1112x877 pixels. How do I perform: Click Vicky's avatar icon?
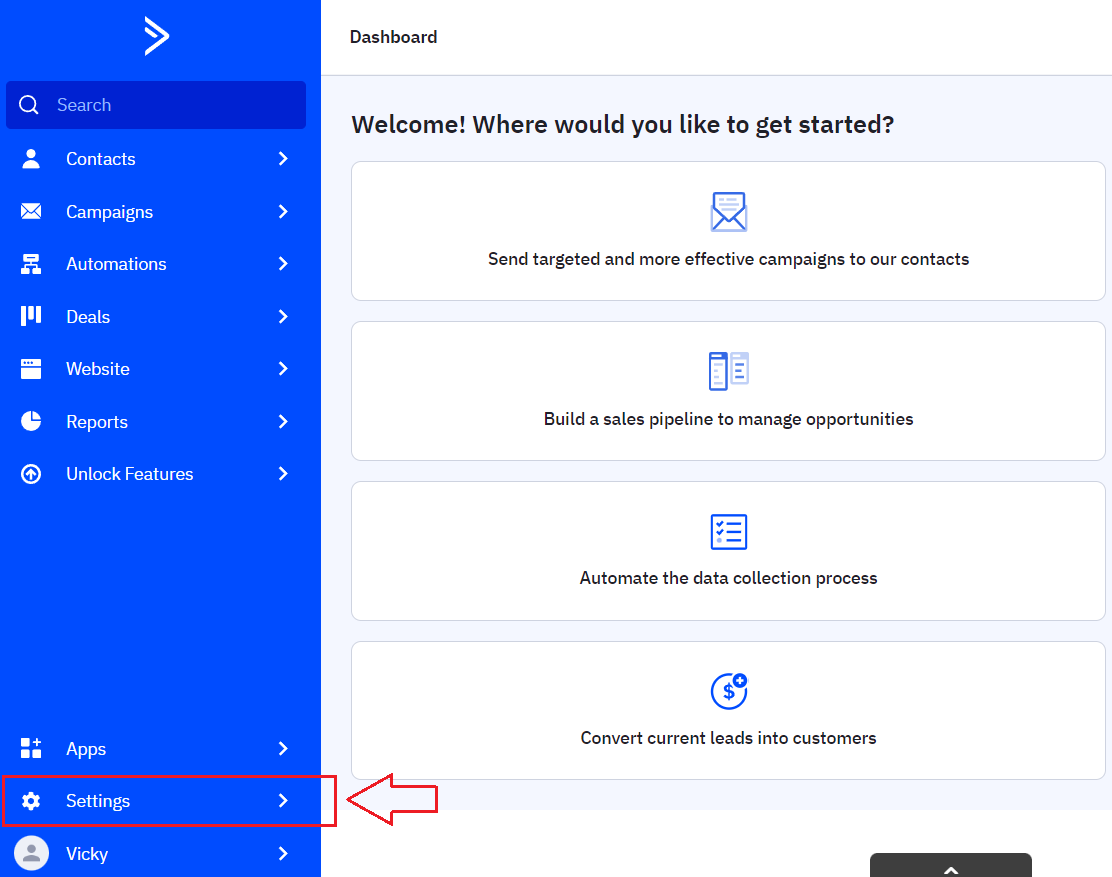(32, 853)
